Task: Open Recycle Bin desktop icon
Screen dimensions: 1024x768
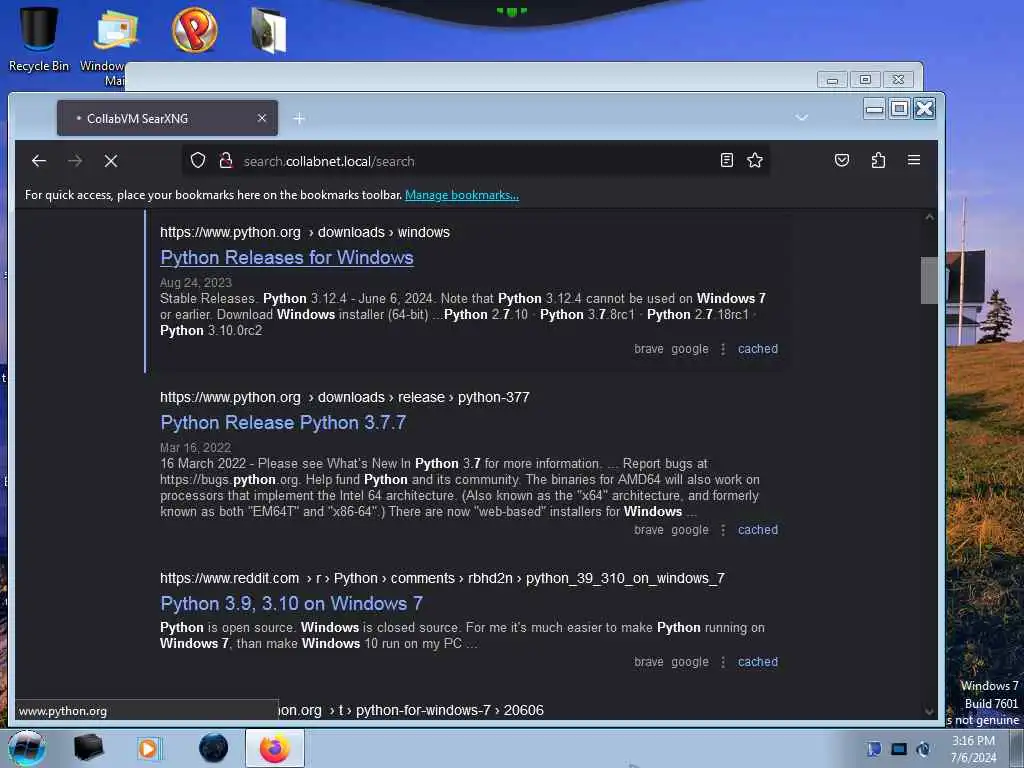Action: 39,38
